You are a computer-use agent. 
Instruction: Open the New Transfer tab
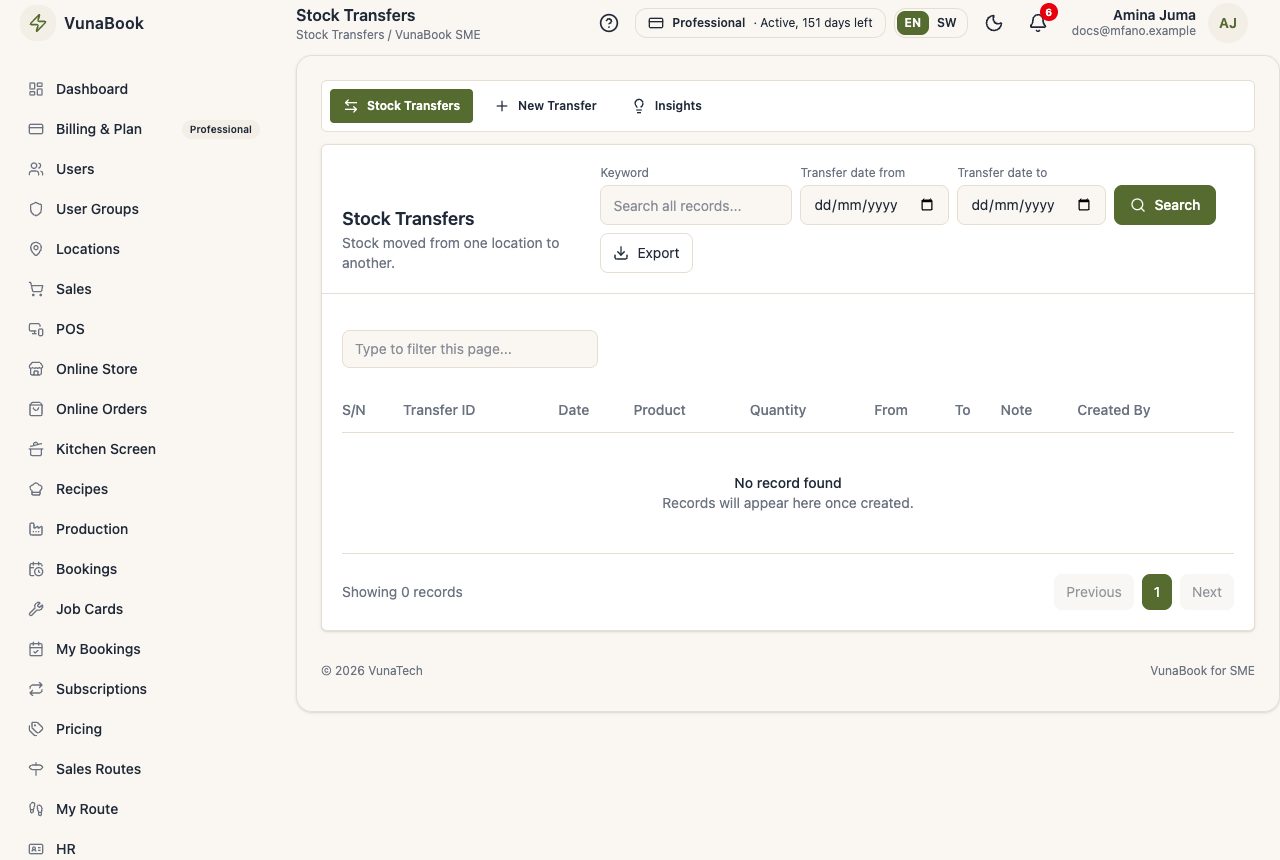click(546, 106)
